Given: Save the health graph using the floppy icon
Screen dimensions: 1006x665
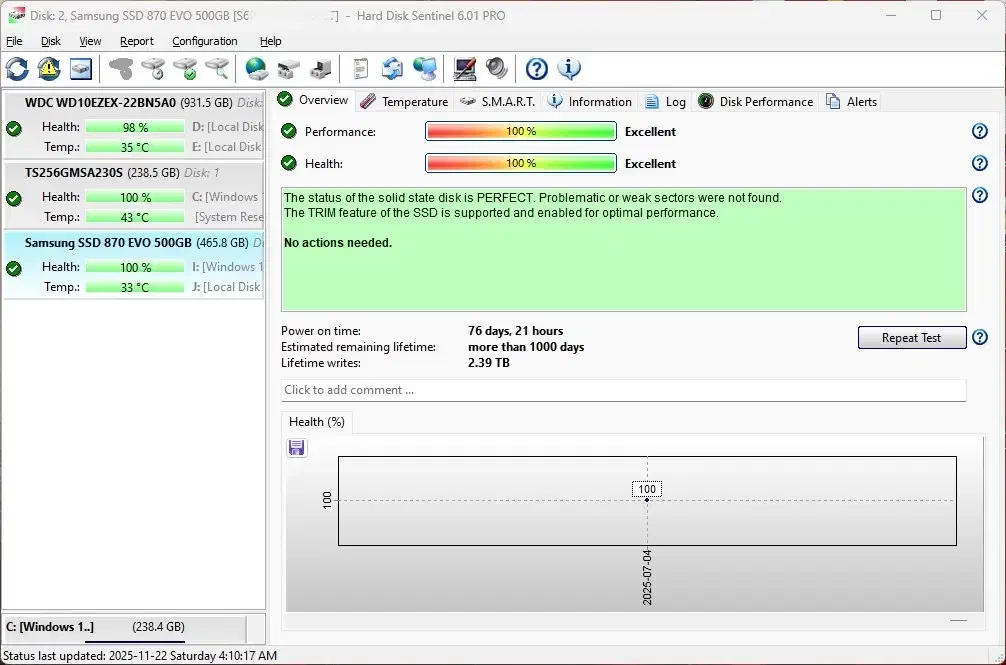Looking at the screenshot, I should (x=297, y=448).
